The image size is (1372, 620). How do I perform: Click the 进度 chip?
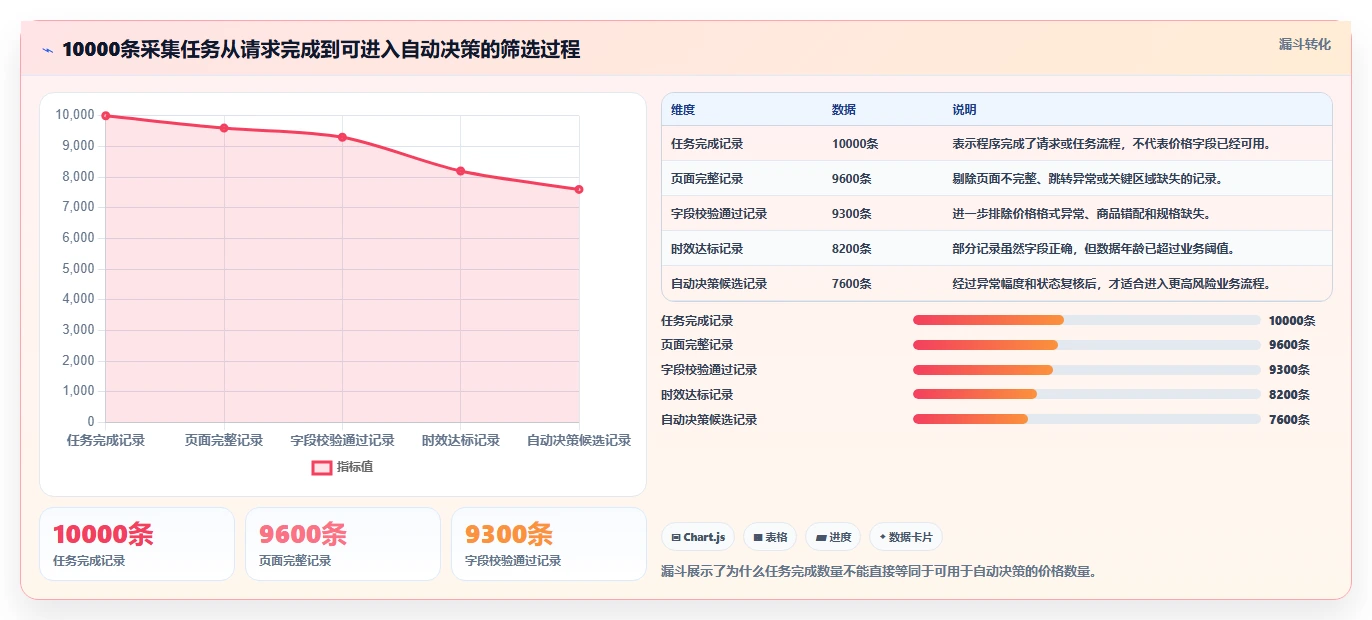[833, 537]
